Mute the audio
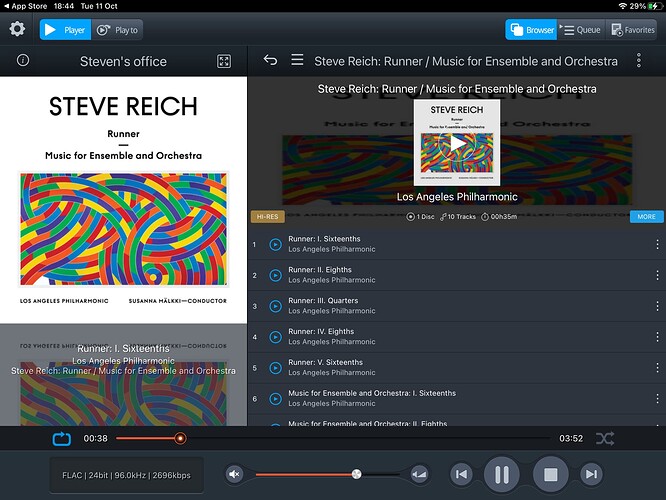This screenshot has height=500, width=666. coord(234,474)
